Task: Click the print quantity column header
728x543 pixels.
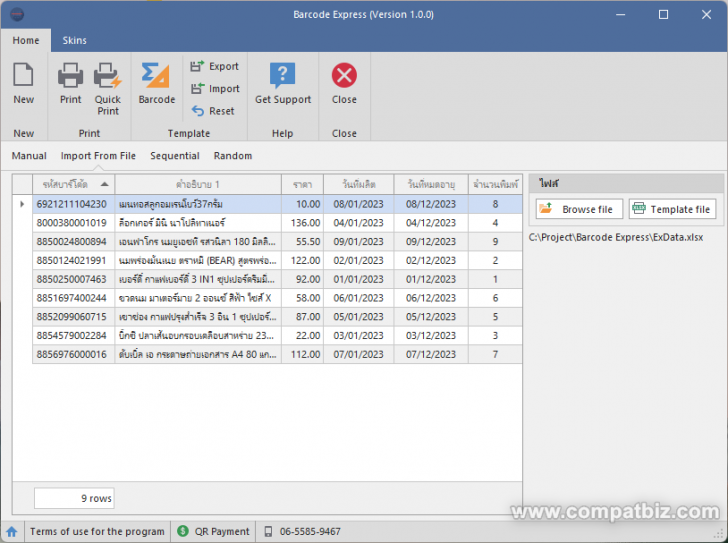Action: pos(495,184)
